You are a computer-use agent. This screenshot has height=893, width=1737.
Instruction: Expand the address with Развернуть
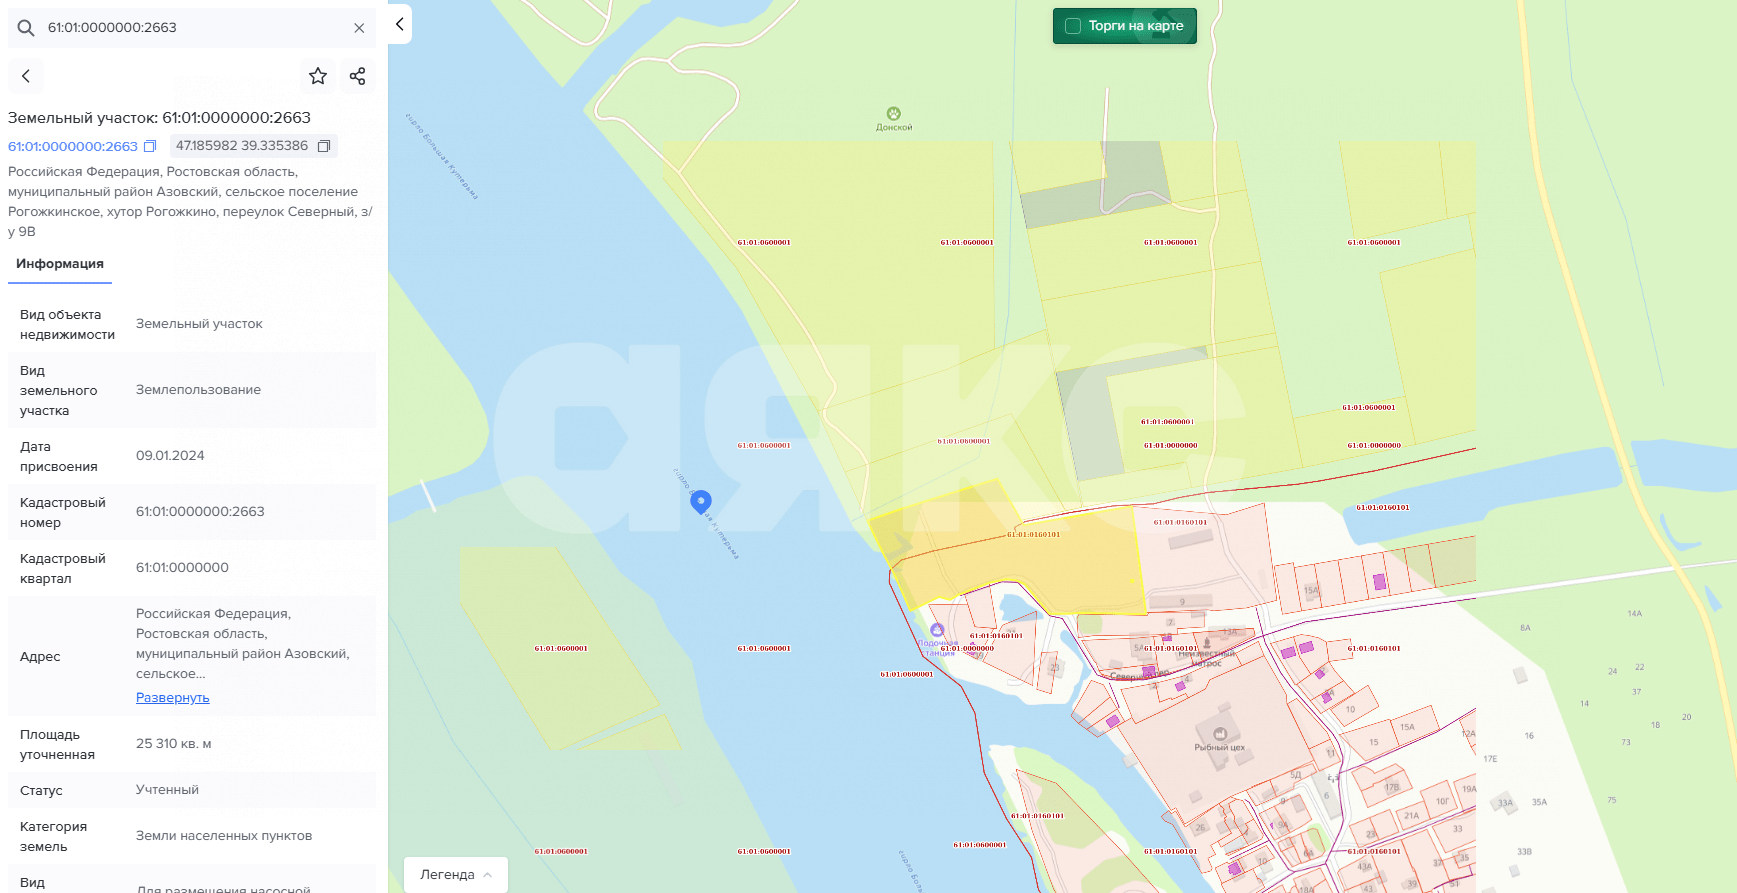click(172, 698)
